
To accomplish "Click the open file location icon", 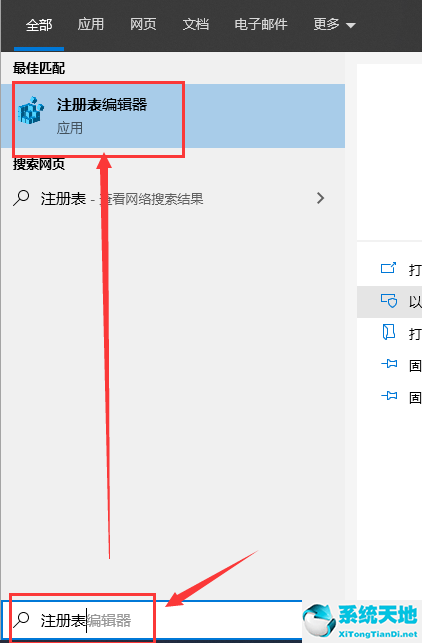I will pyautogui.click(x=388, y=332).
